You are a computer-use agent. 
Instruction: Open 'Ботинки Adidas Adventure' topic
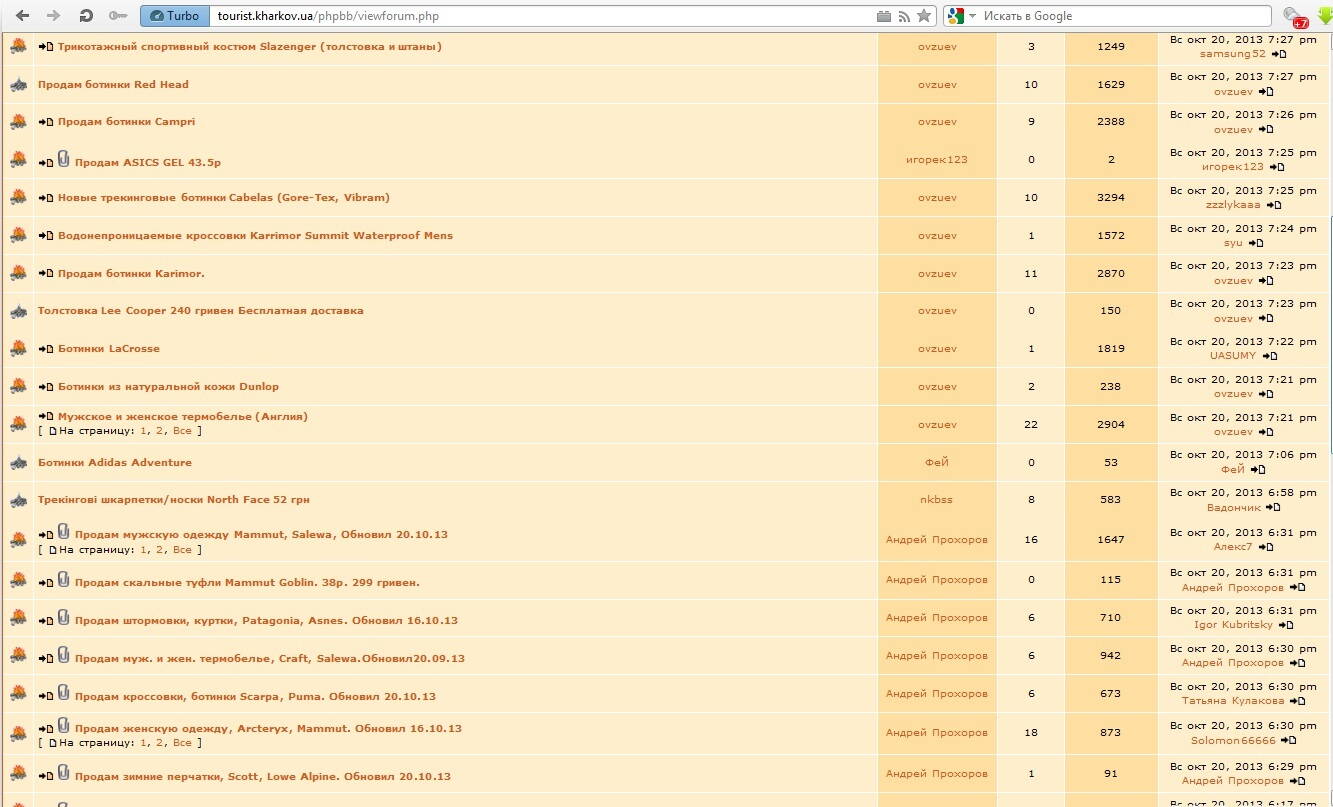point(115,462)
